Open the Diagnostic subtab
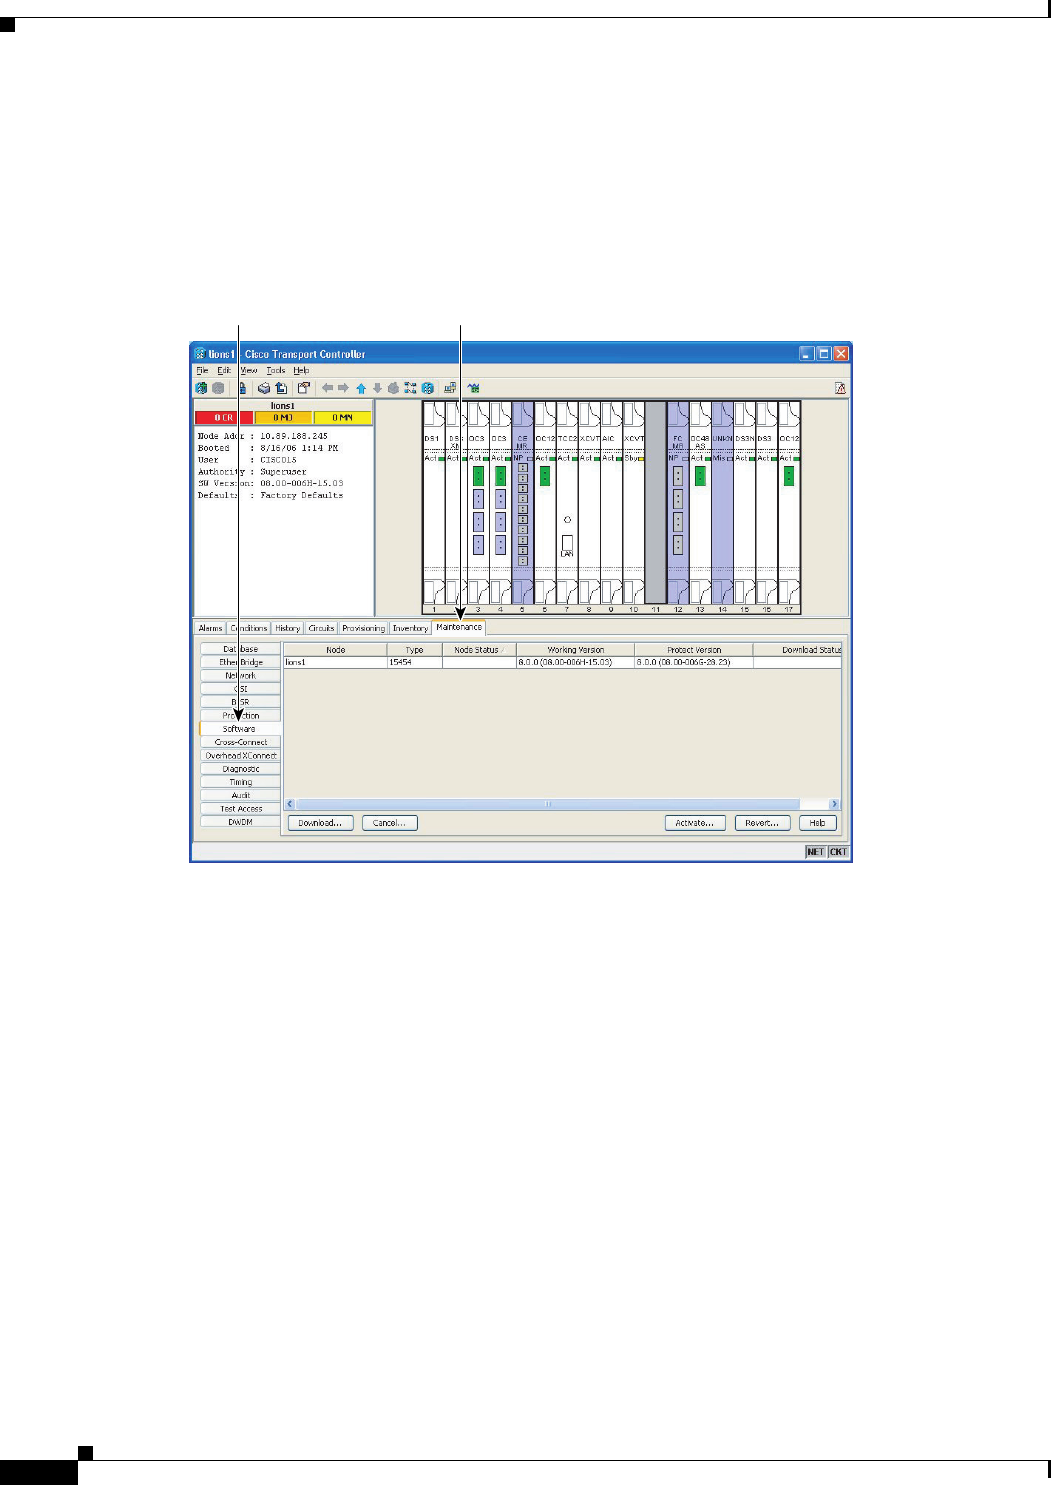 click(240, 769)
